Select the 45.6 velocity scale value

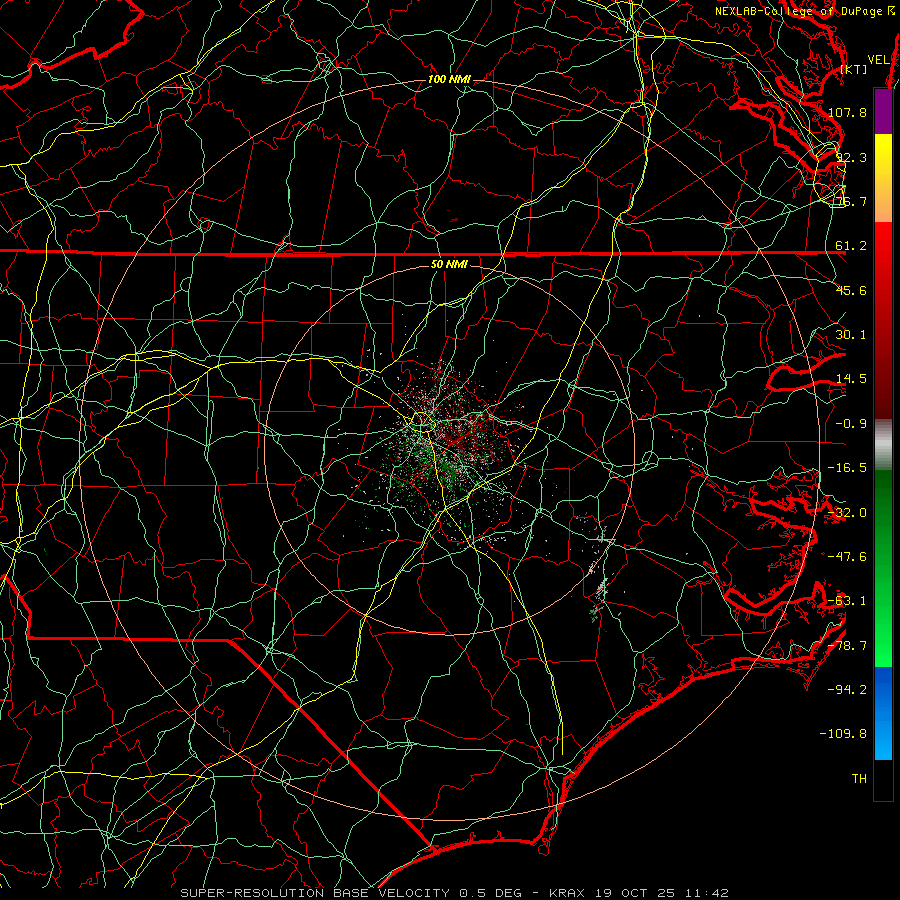coord(851,290)
